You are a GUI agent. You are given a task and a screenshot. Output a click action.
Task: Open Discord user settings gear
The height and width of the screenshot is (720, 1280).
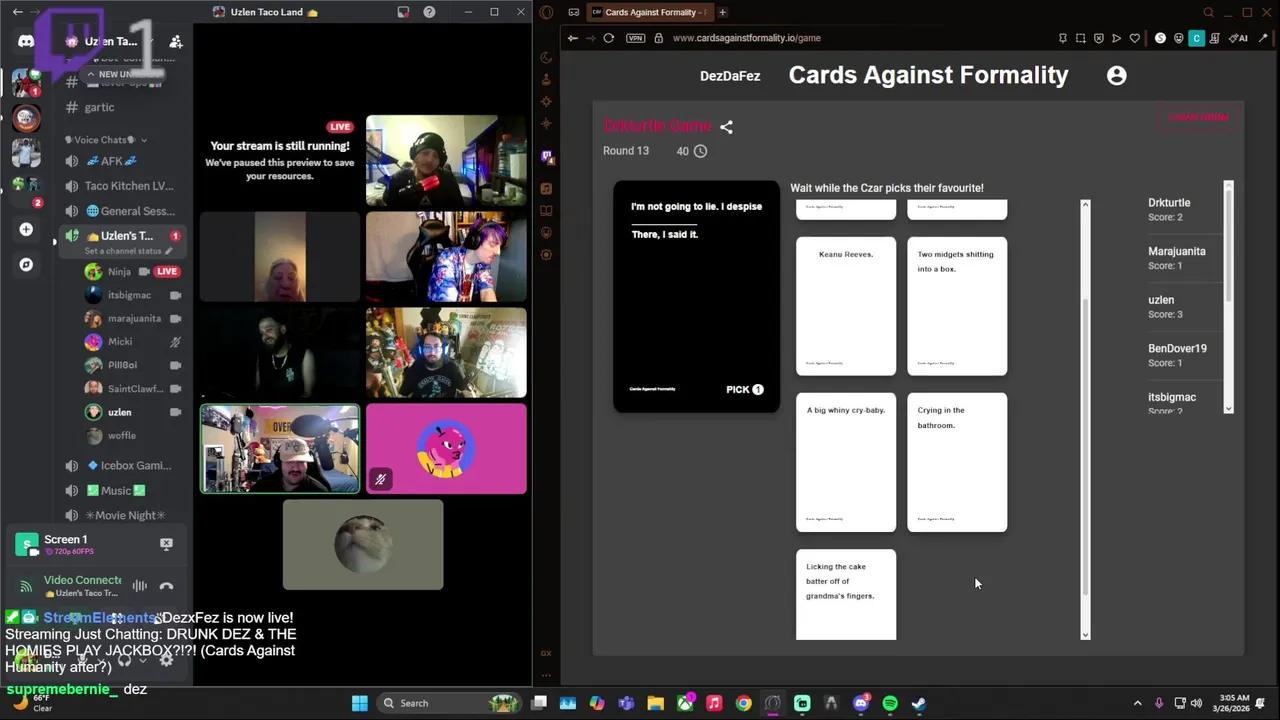tap(166, 660)
